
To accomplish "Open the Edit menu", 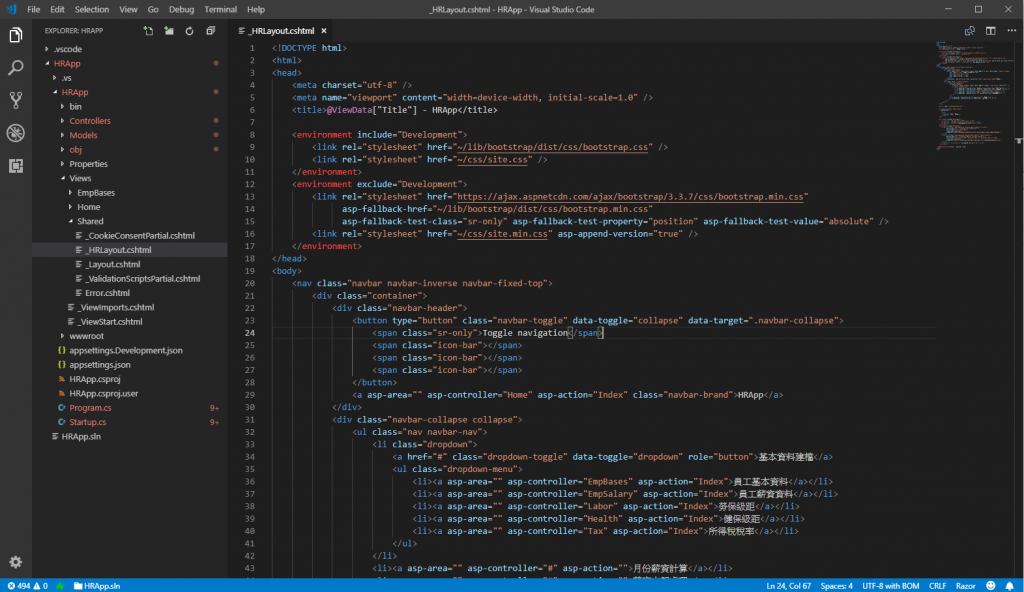I will 57,9.
